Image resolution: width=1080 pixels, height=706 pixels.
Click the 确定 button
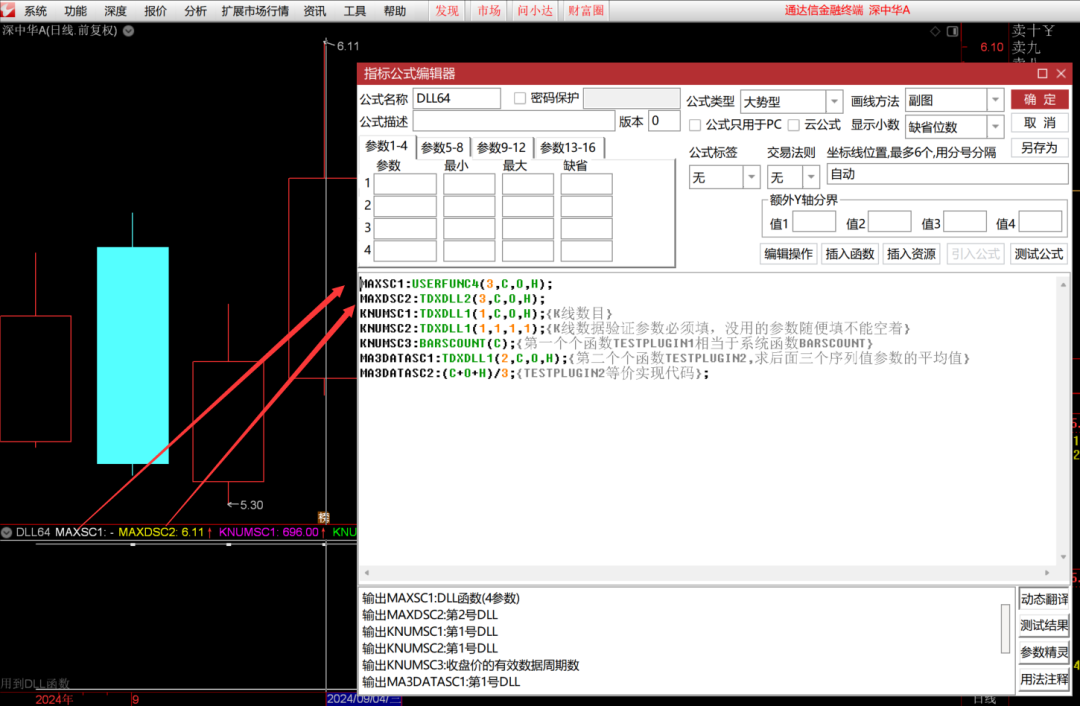[1039, 99]
